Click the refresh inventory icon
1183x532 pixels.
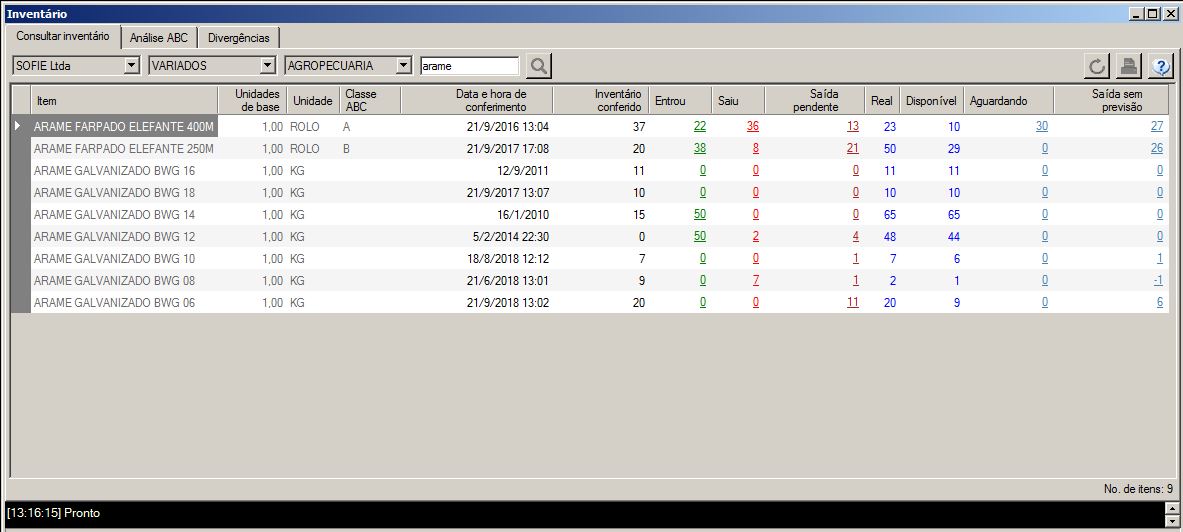pyautogui.click(x=1097, y=66)
